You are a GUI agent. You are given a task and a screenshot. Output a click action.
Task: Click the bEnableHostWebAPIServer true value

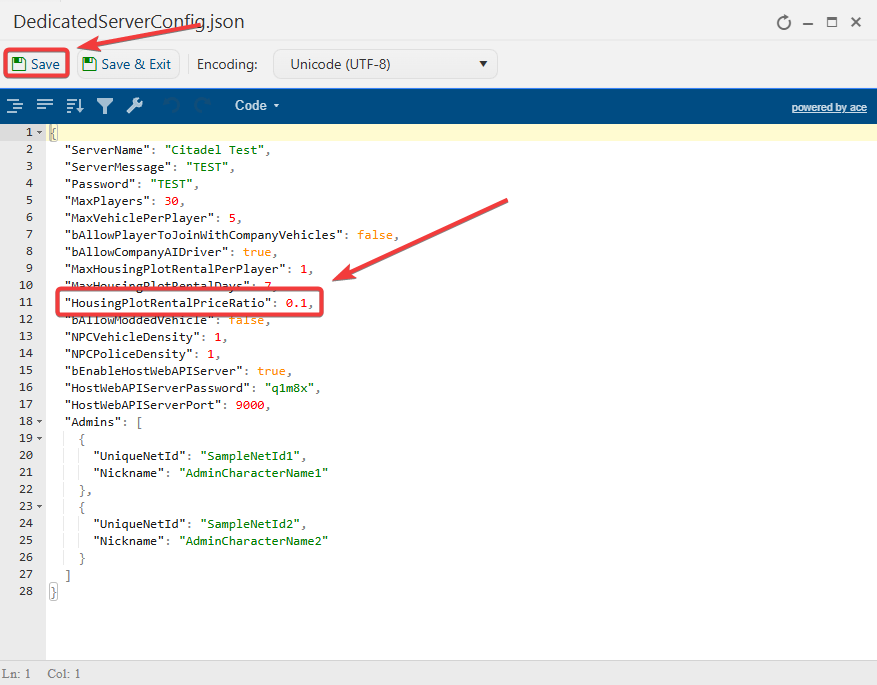click(x=271, y=371)
